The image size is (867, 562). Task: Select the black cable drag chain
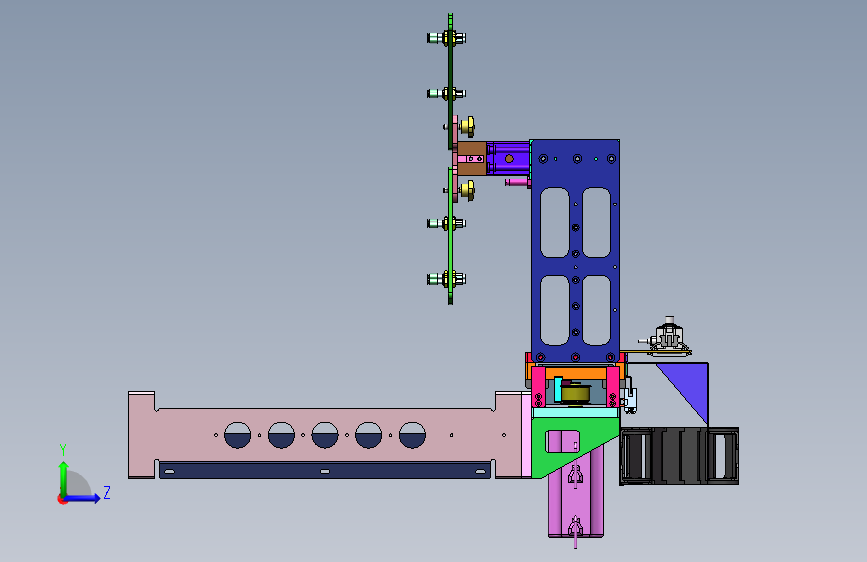[679, 456]
